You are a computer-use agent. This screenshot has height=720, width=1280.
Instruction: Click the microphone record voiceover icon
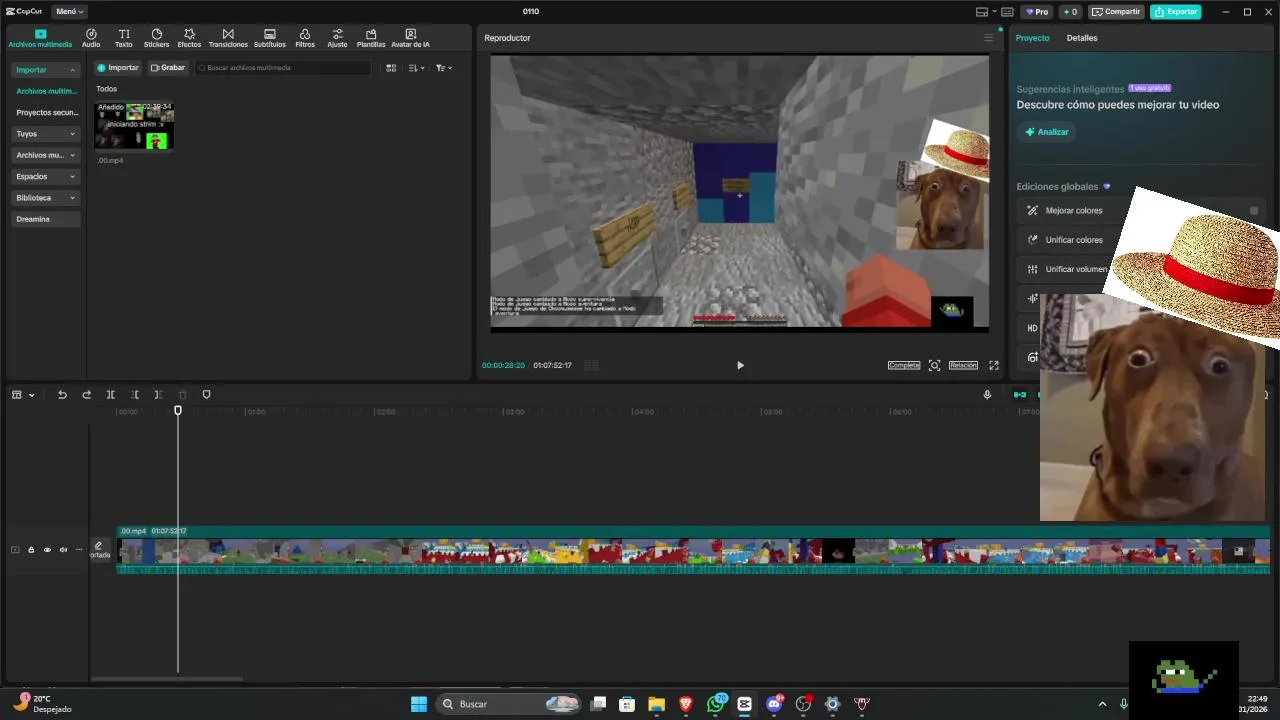click(x=987, y=395)
